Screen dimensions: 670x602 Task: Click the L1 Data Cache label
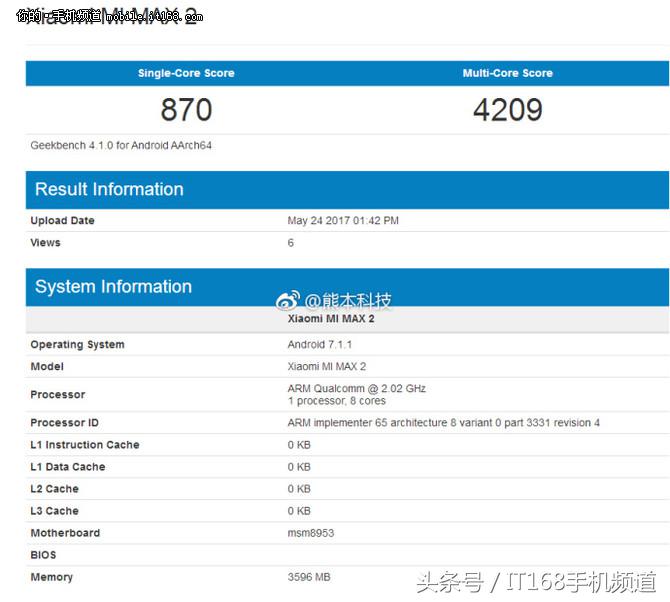[68, 467]
